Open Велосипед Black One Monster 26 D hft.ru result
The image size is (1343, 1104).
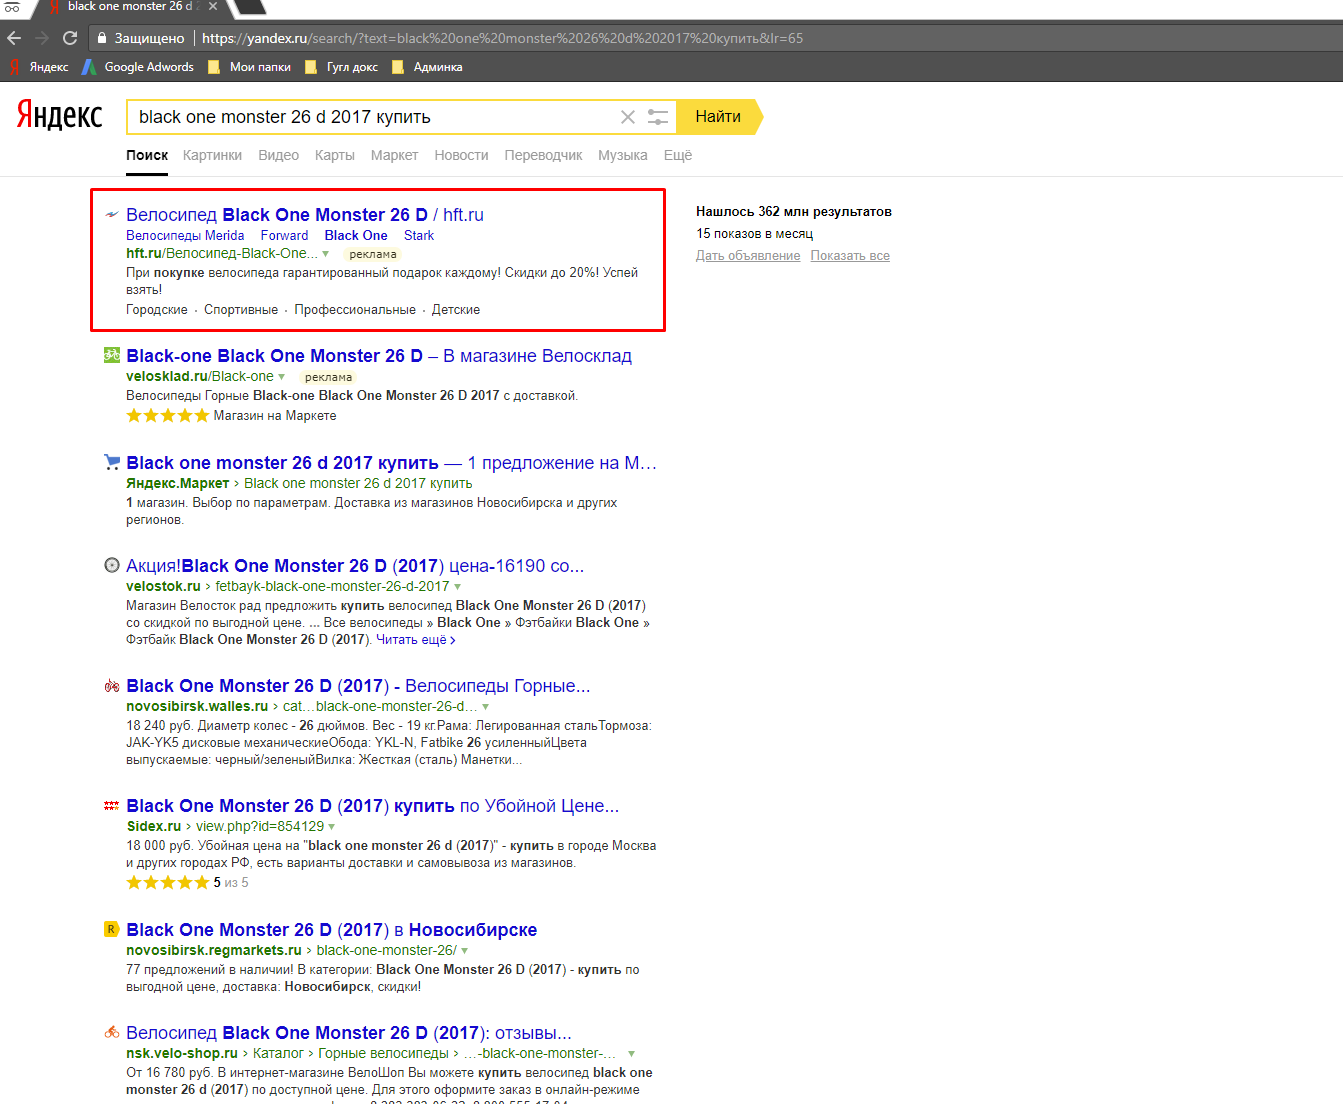tap(305, 214)
